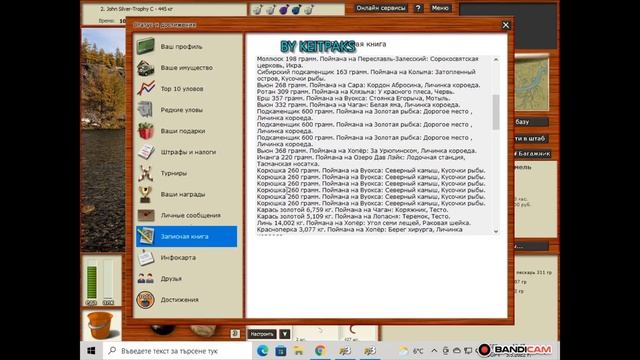This screenshot has height=360, width=640.
Task: Select entry 'Инанга 220 грамм' at Дав Лэйк
Action: pos(361,160)
